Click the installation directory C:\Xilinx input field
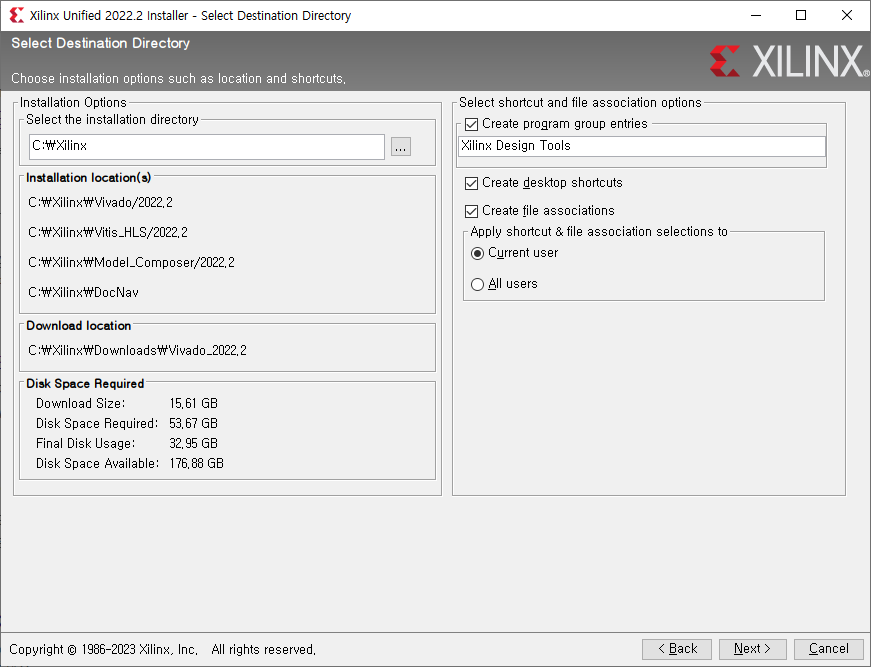Image resolution: width=871 pixels, height=667 pixels. point(207,147)
